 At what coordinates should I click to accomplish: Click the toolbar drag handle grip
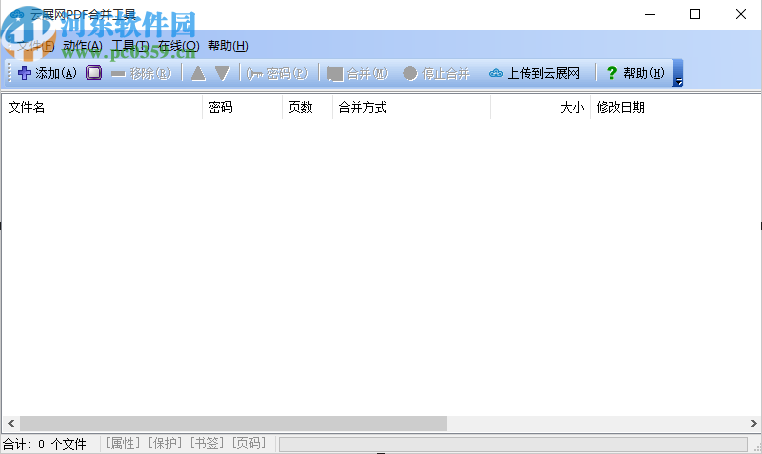[10, 73]
